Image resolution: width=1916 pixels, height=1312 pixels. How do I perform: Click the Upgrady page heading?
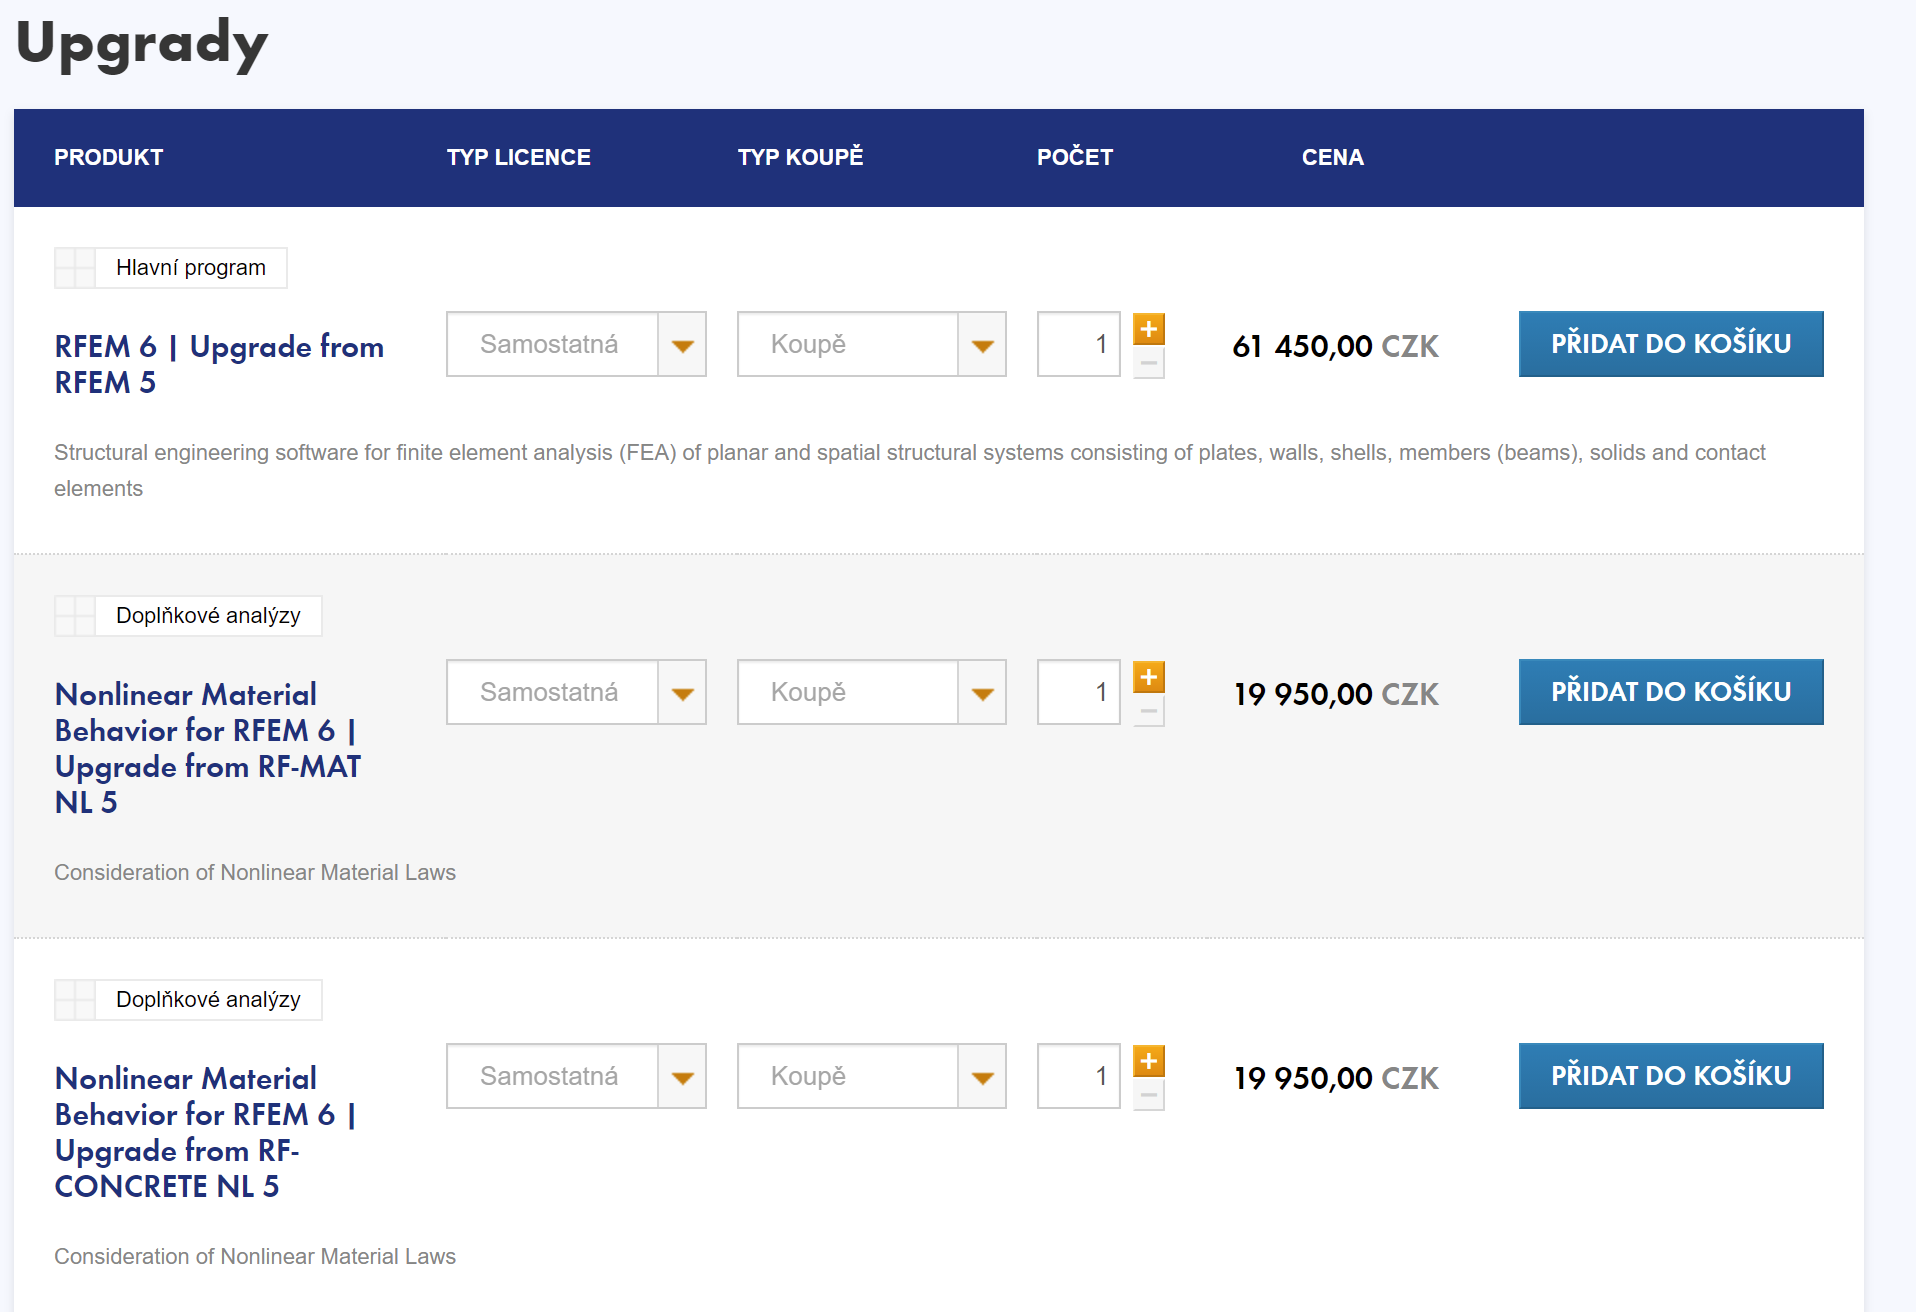pyautogui.click(x=142, y=44)
